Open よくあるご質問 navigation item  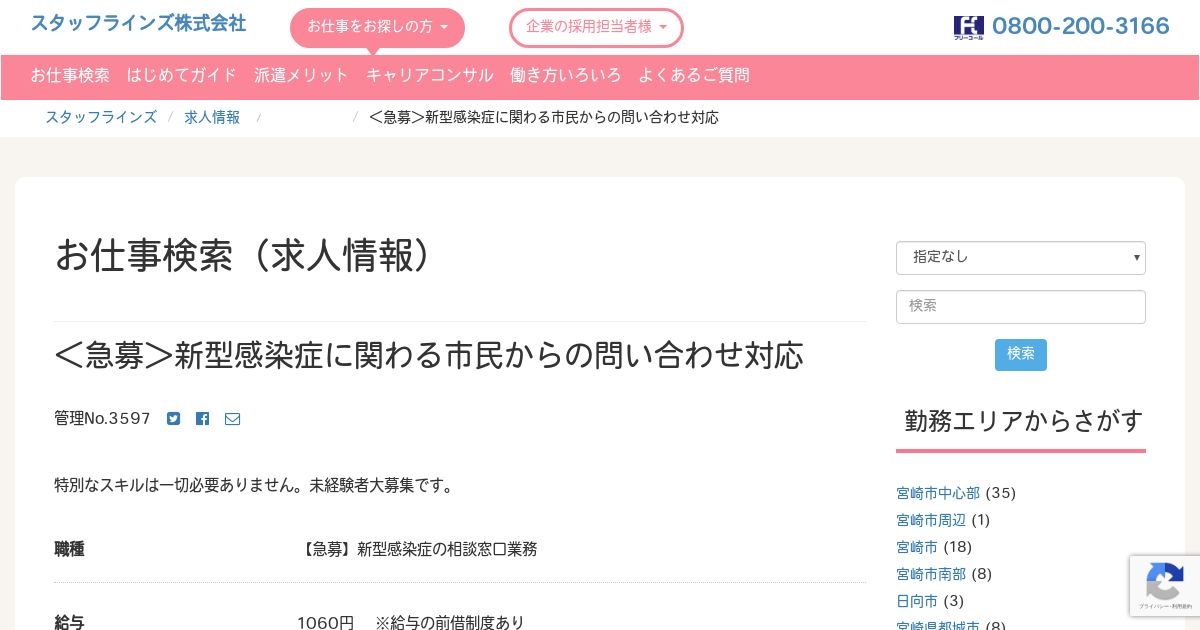[694, 75]
